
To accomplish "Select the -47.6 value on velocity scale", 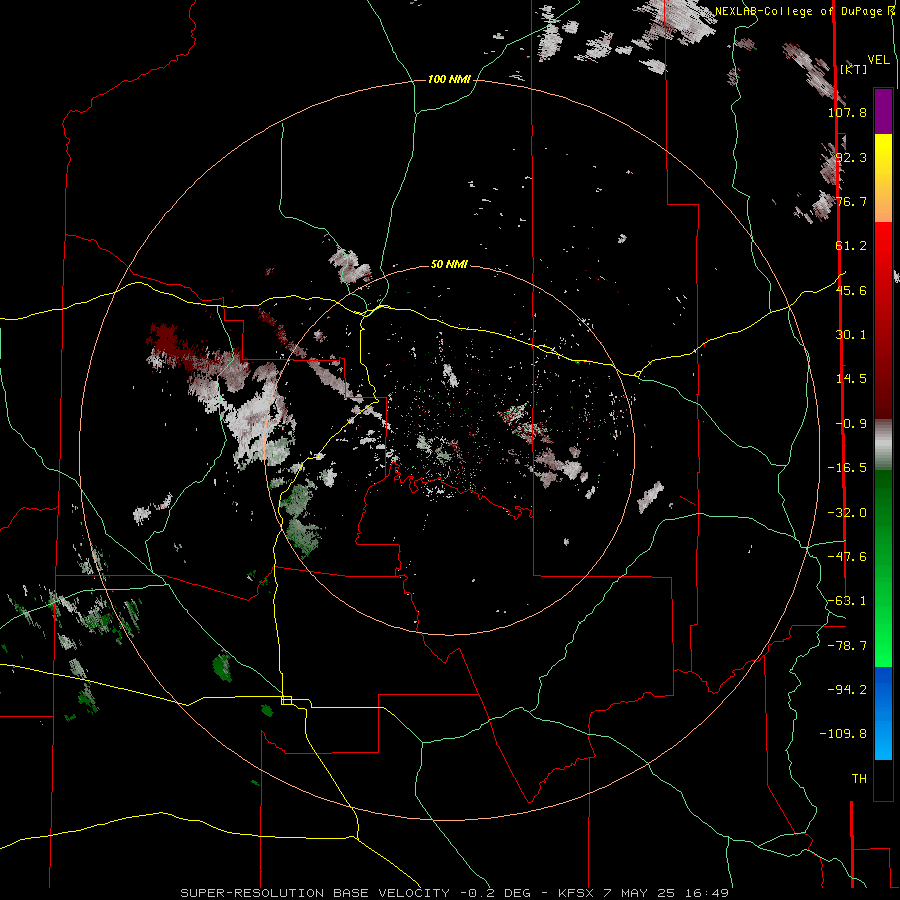I will pyautogui.click(x=847, y=557).
